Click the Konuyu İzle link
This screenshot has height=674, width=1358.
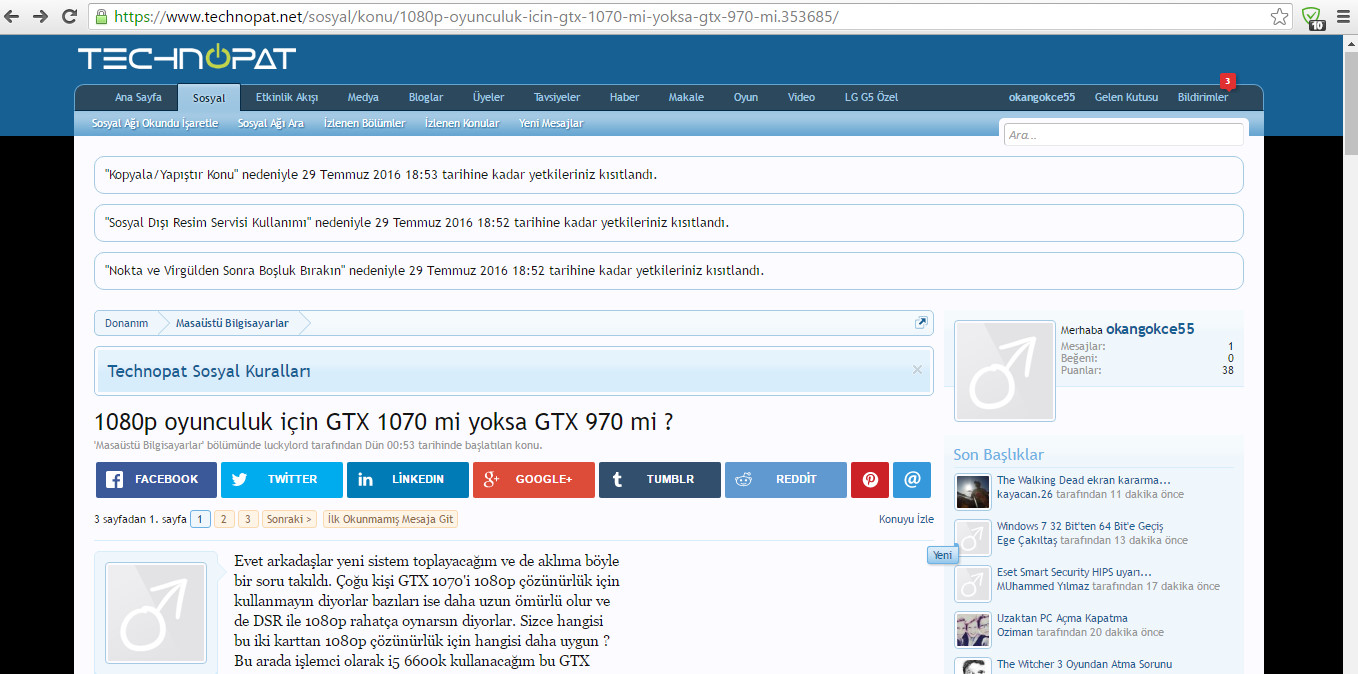coord(906,519)
